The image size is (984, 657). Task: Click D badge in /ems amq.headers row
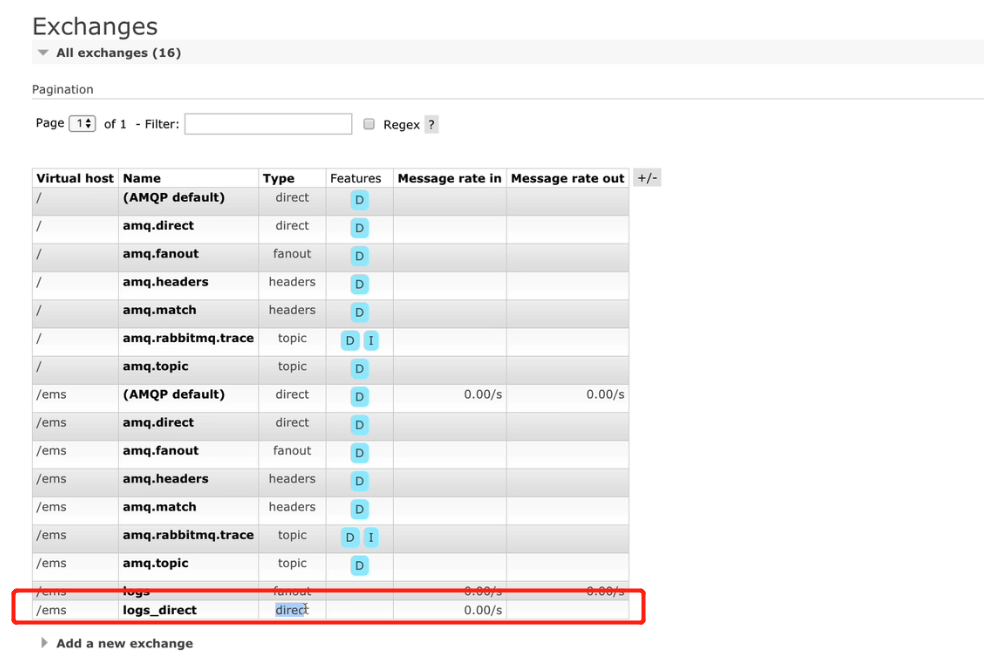click(x=359, y=481)
